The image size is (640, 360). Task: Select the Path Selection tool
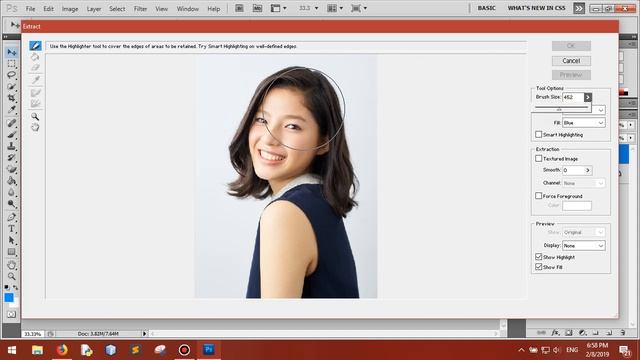pos(11,240)
